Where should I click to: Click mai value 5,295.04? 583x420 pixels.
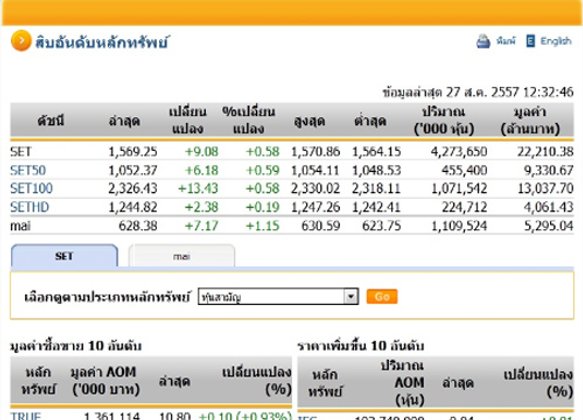pos(549,226)
